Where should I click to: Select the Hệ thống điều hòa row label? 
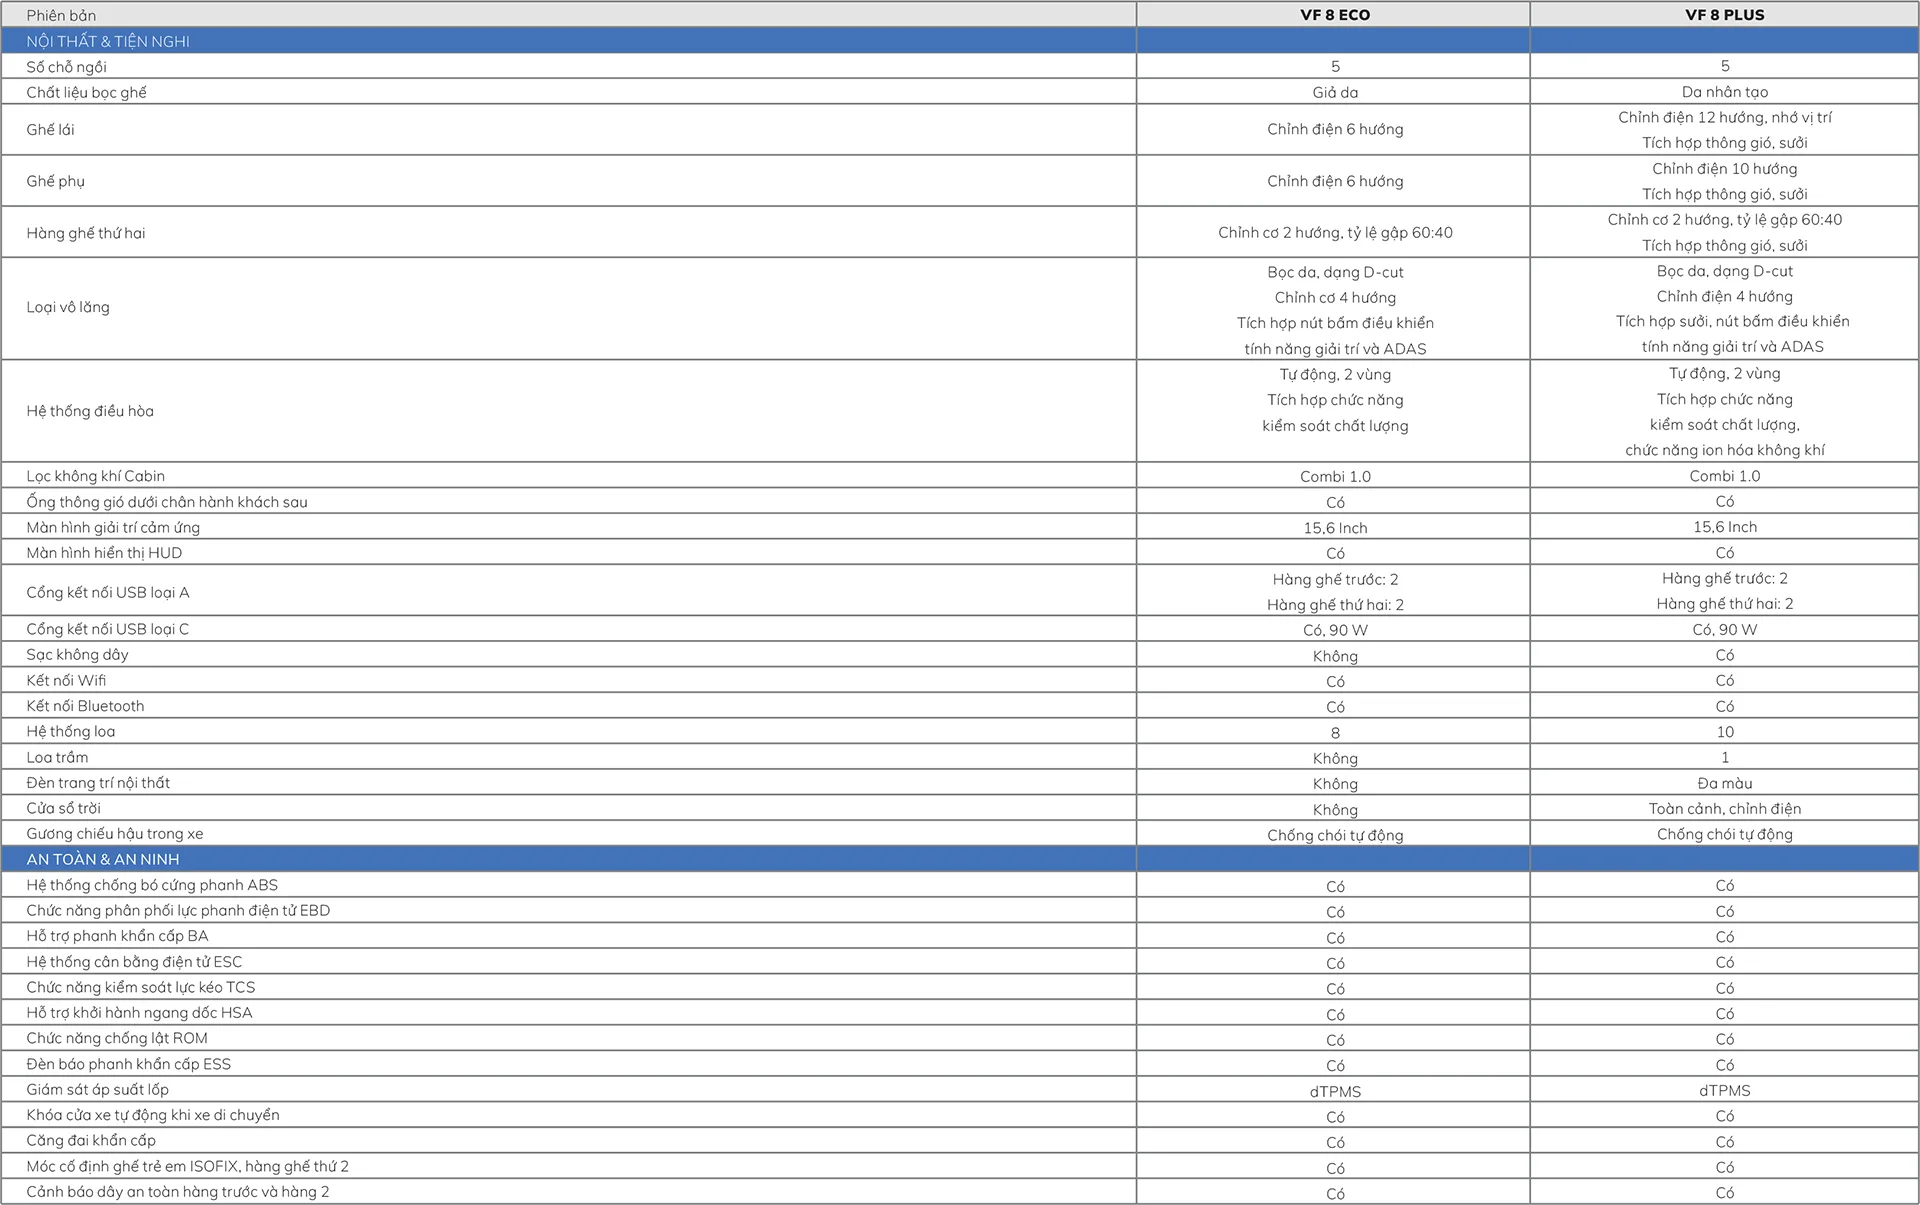click(x=90, y=411)
